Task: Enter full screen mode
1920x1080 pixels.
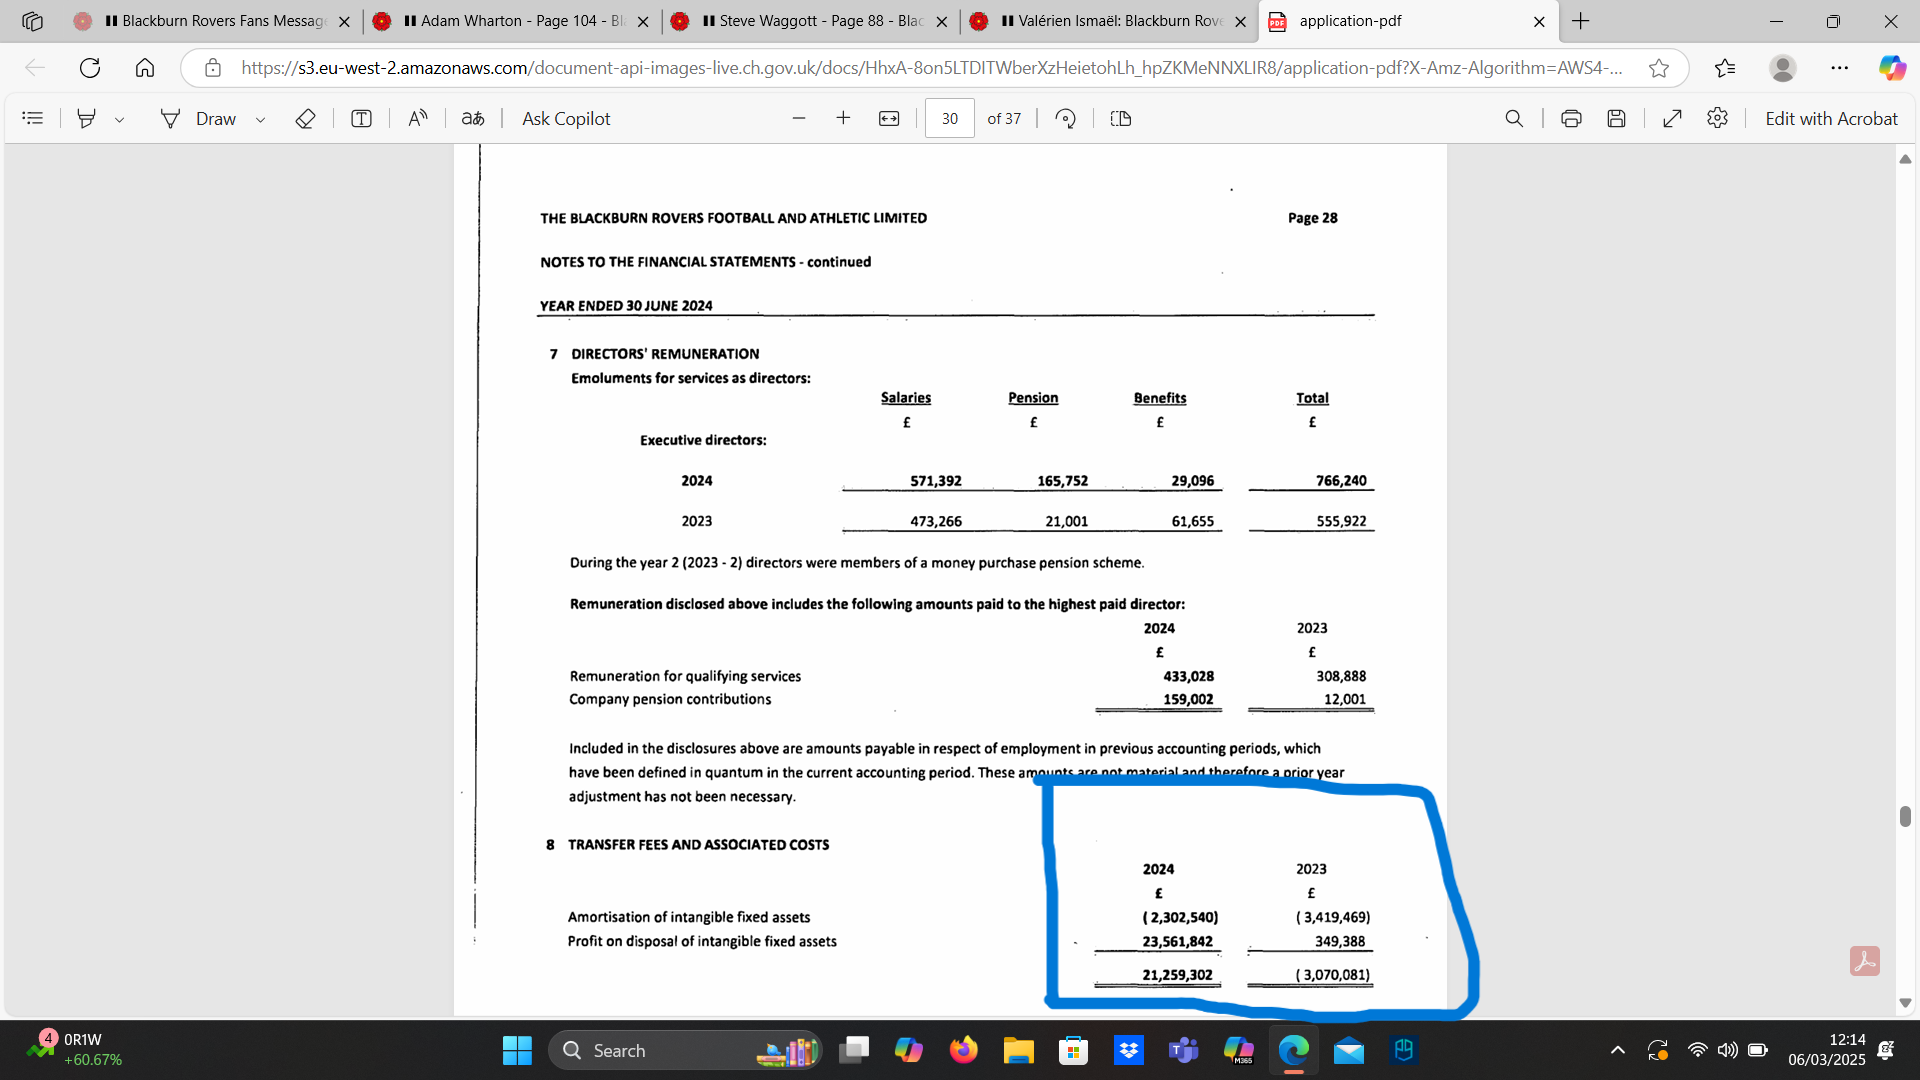Action: 1672,118
